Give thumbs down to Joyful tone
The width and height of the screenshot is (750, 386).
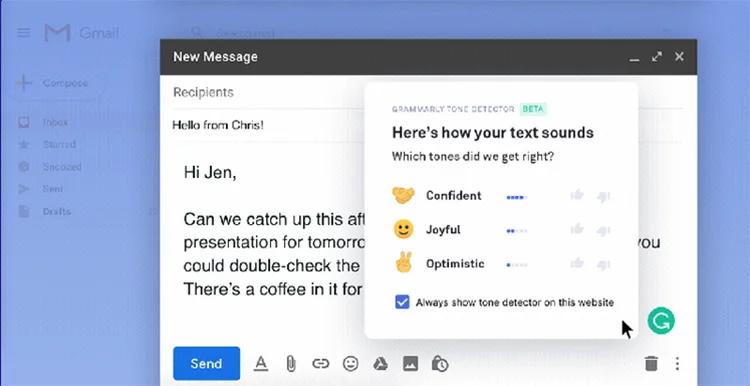point(604,231)
